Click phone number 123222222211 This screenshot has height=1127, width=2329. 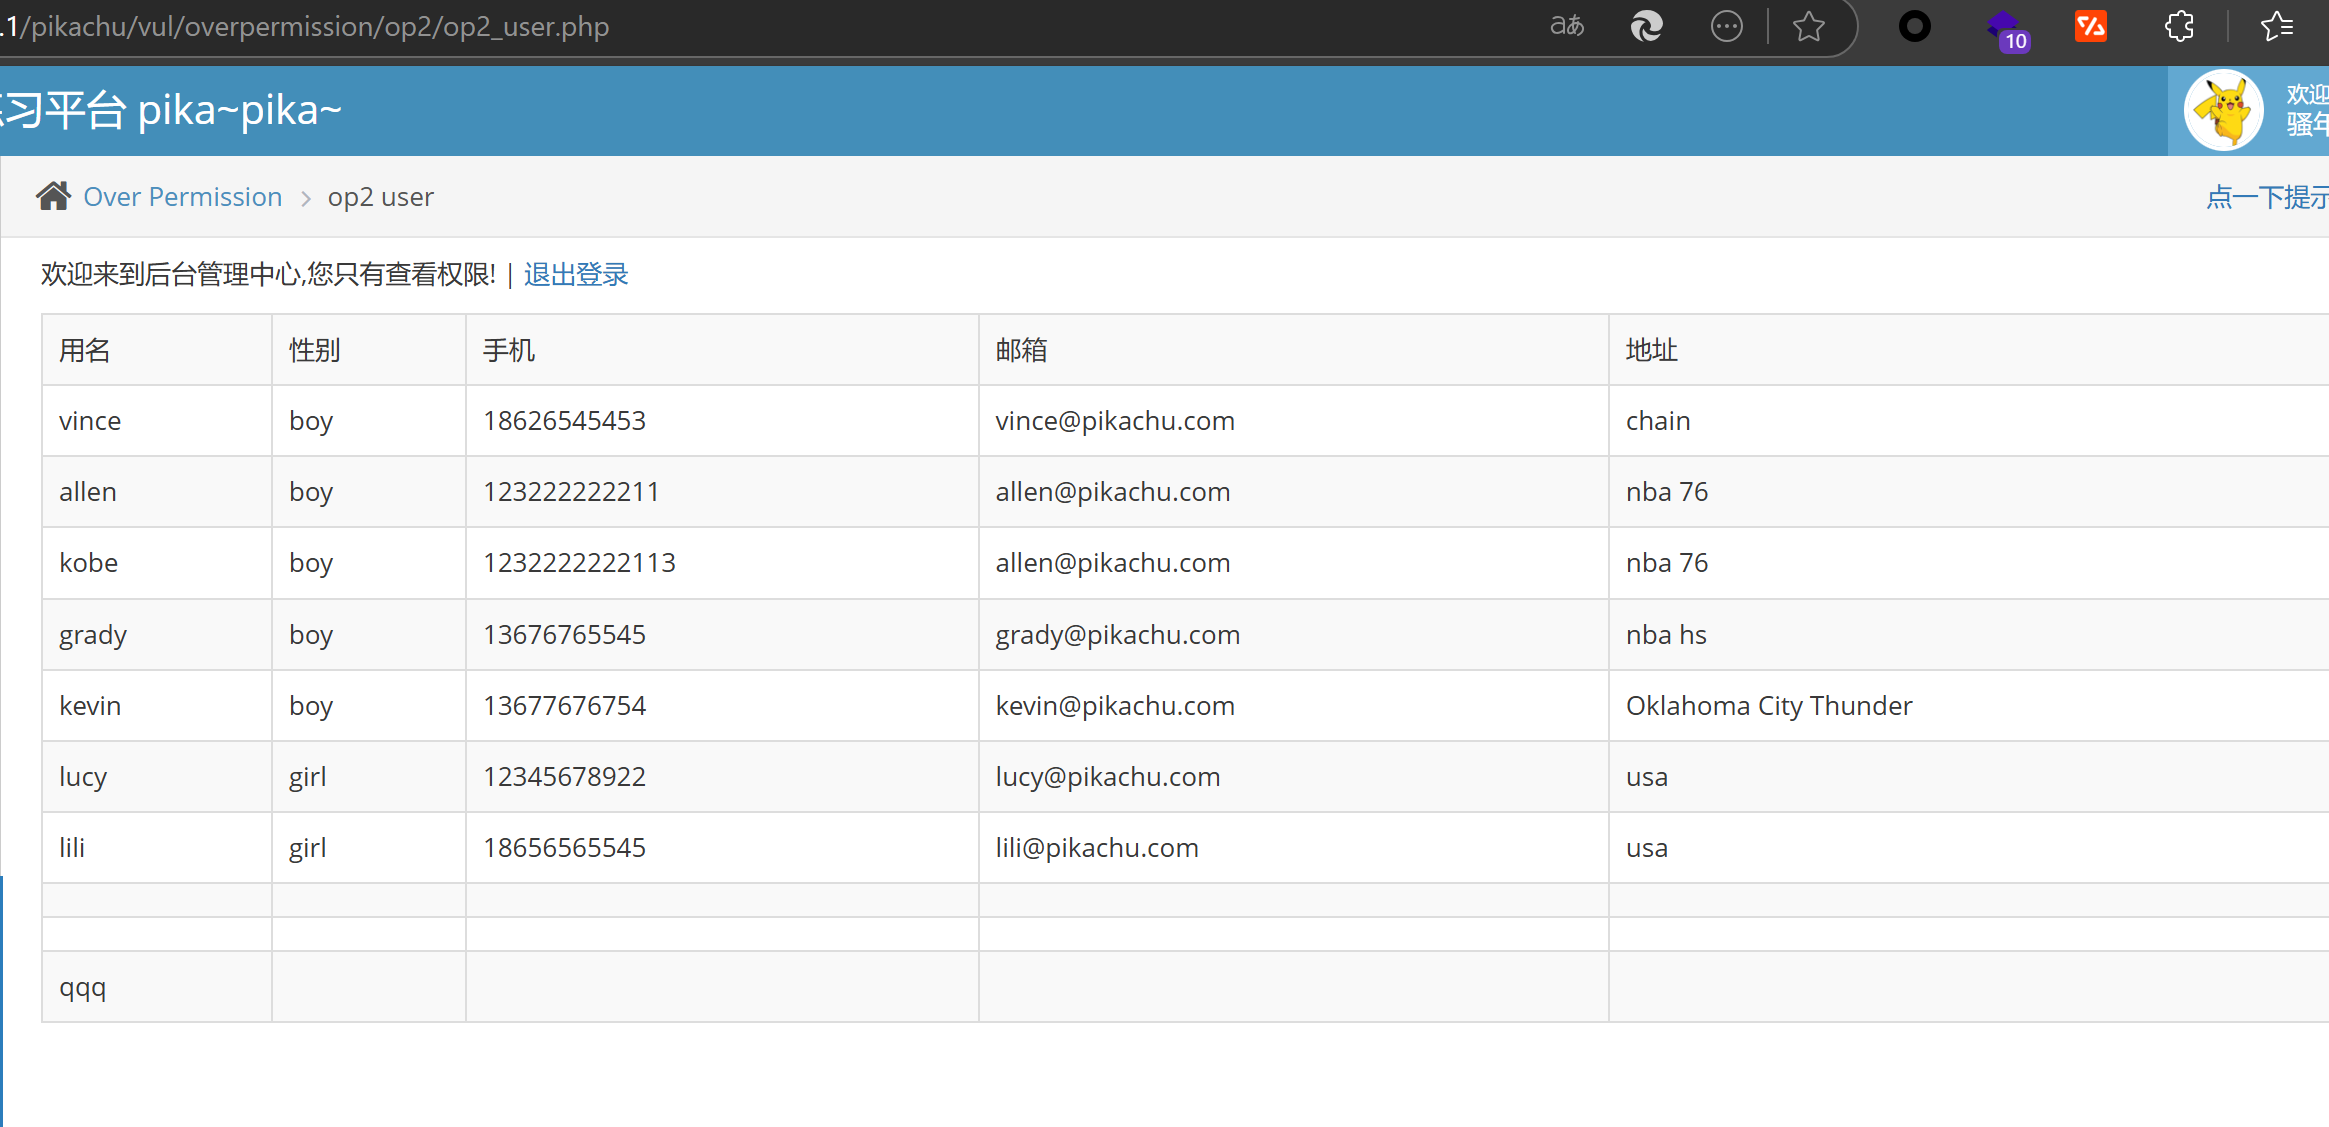coord(572,492)
